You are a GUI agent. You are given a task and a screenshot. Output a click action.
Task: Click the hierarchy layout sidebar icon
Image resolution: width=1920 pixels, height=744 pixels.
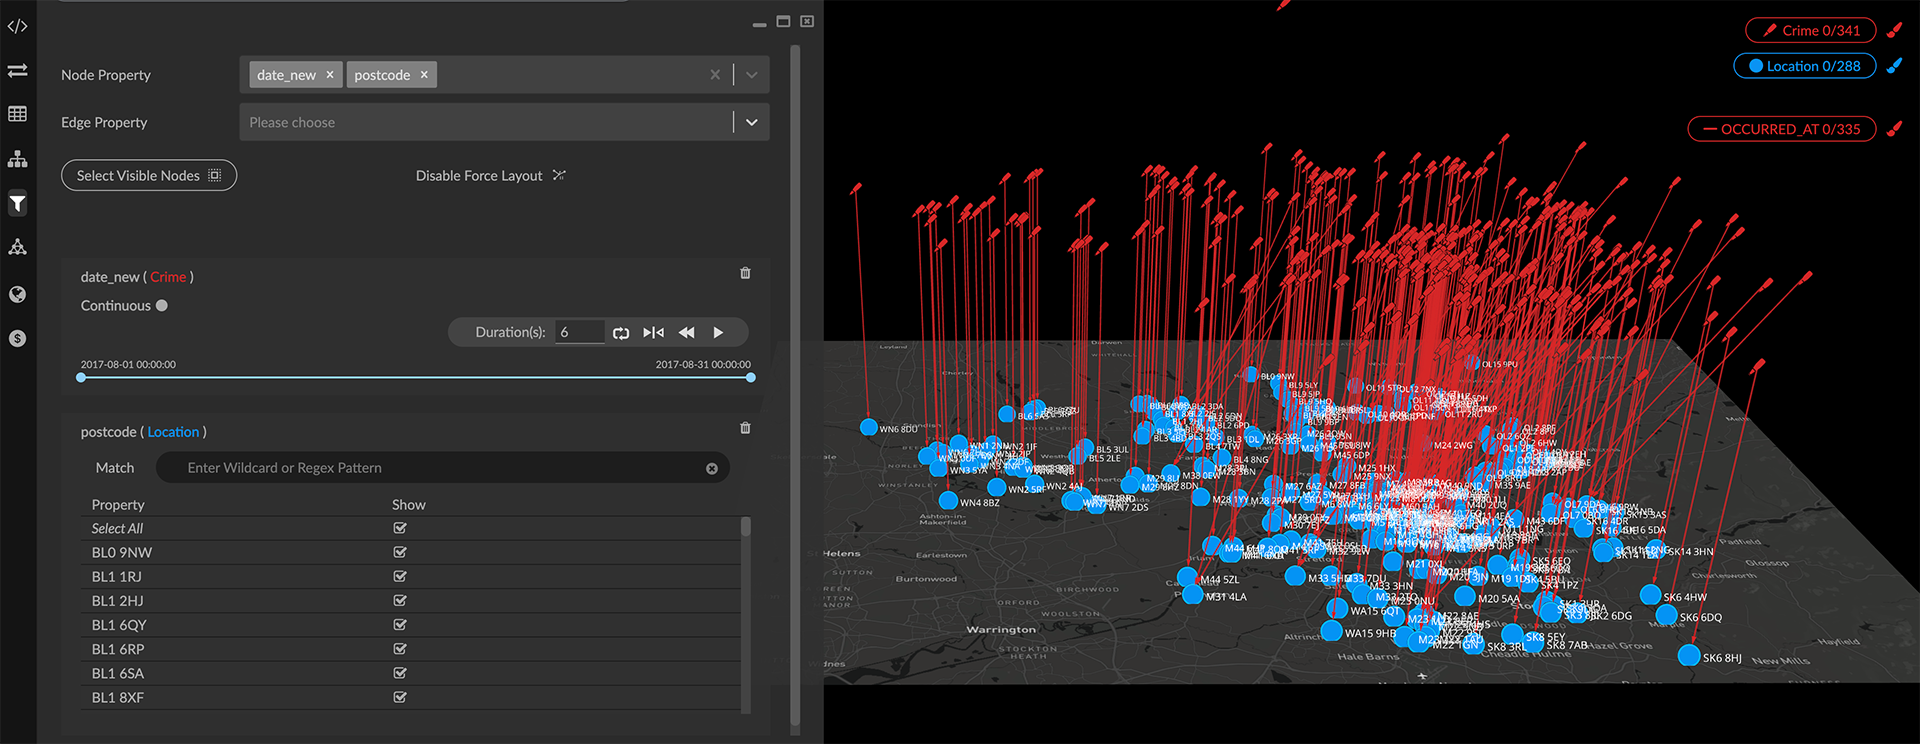click(x=17, y=159)
